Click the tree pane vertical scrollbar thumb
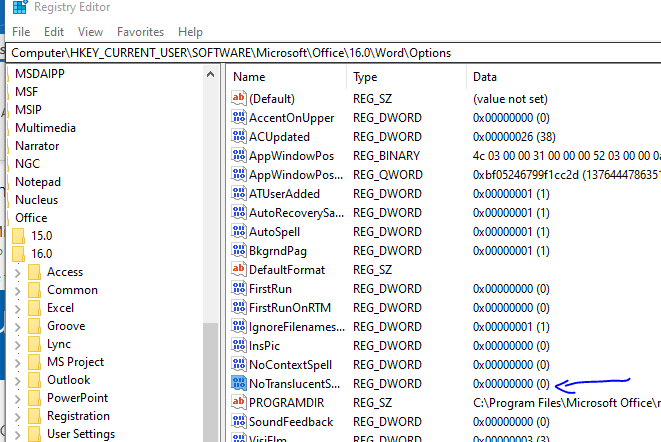 point(210,382)
